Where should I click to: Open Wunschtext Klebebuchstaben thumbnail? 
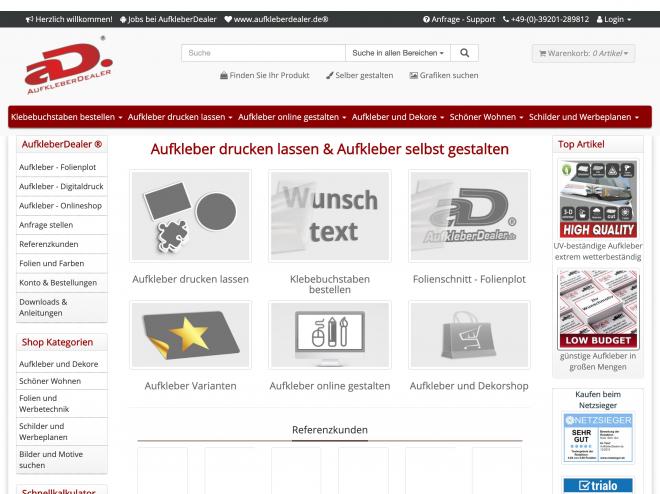[x=330, y=216]
